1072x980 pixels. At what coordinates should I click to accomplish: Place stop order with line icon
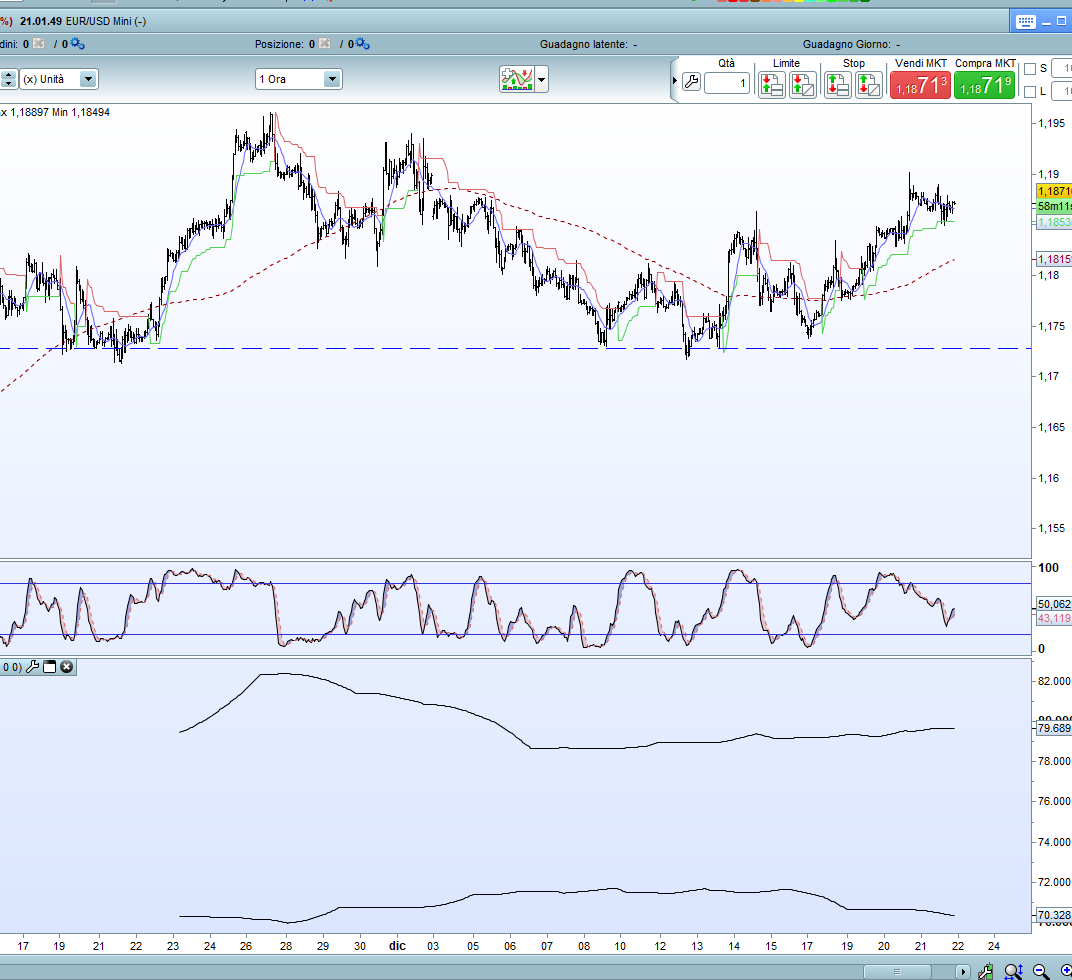[x=838, y=85]
